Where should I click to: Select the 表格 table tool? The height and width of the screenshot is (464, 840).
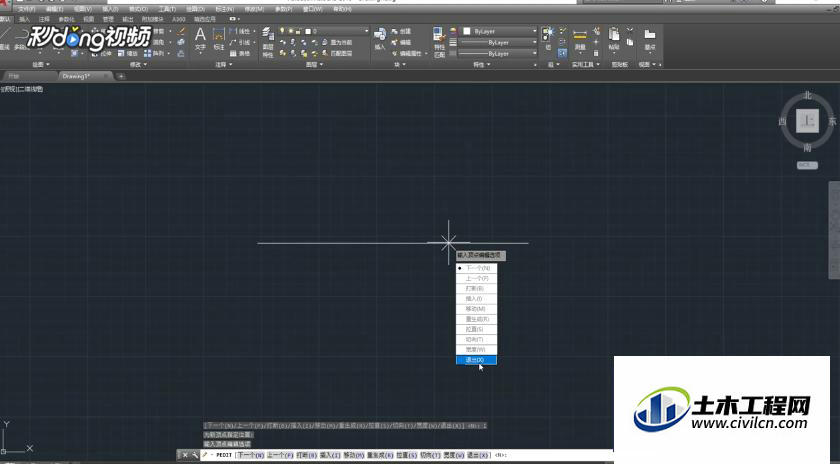tap(240, 54)
